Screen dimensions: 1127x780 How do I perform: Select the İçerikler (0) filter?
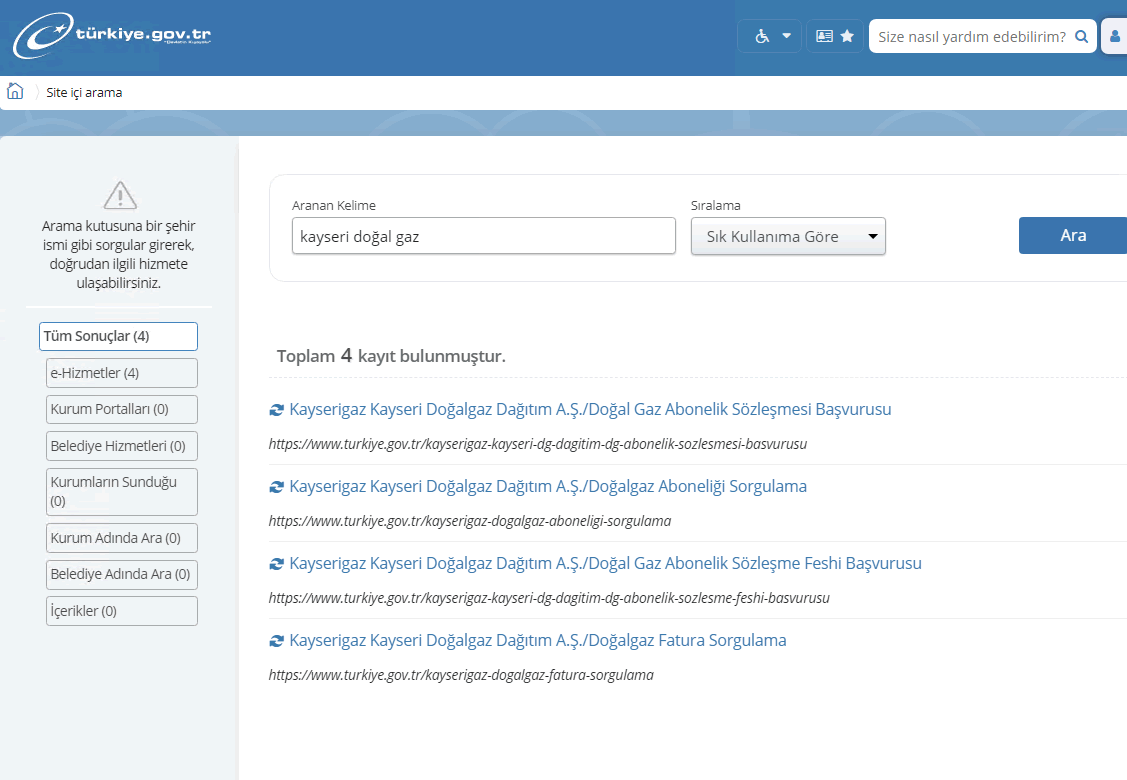pyautogui.click(x=121, y=611)
